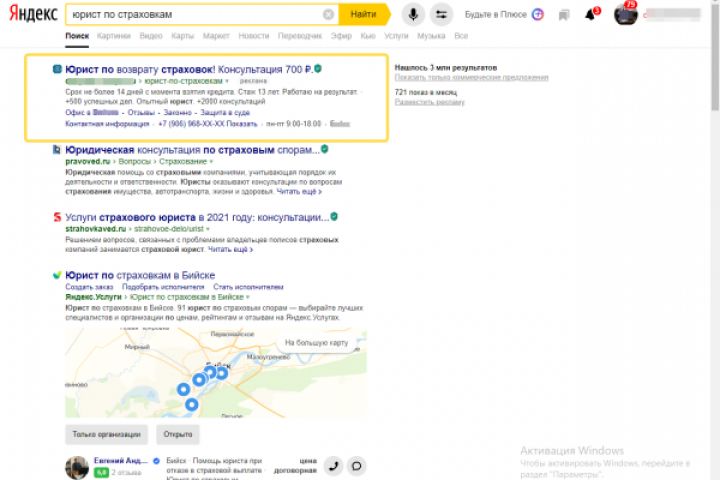This screenshot has height=480, width=720.
Task: Open search settings sliders icon
Action: tap(441, 14)
